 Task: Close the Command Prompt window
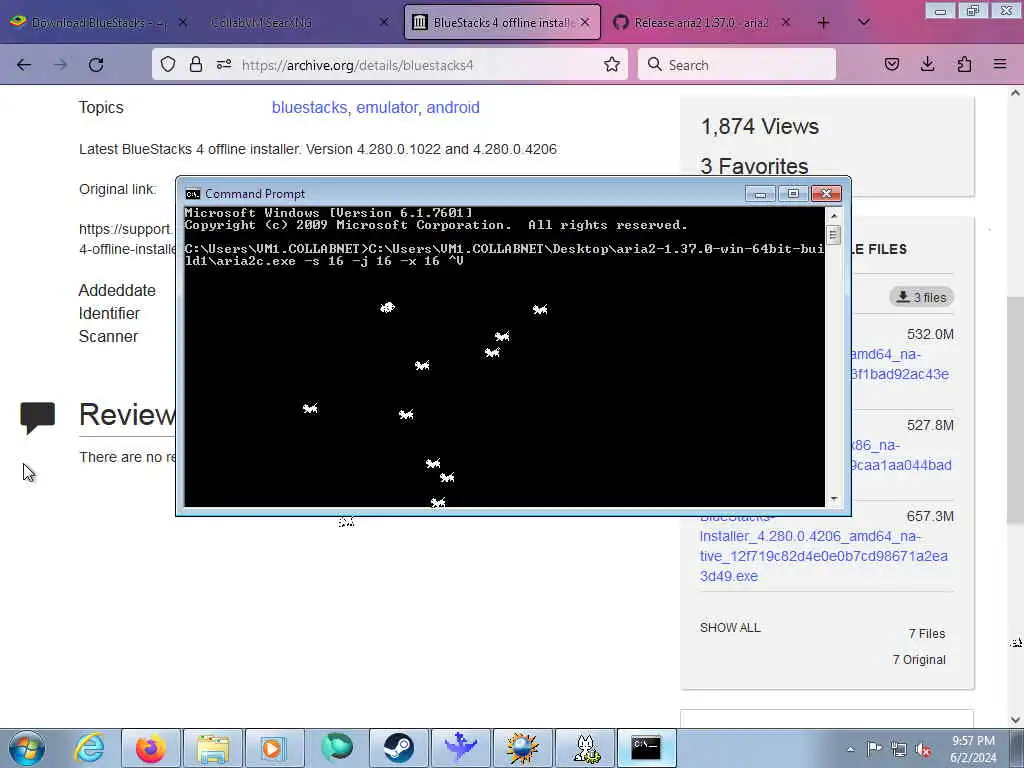(x=826, y=194)
